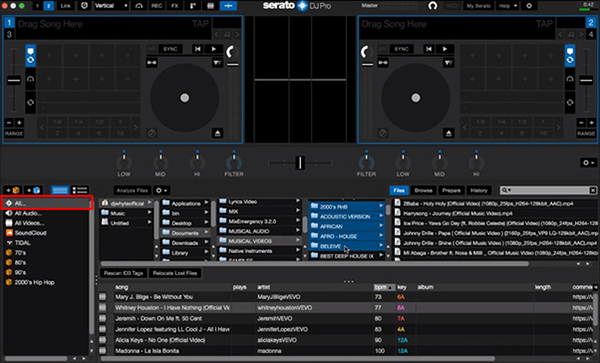
Task: Click RANGE button on deck 1
Action: pos(14,133)
